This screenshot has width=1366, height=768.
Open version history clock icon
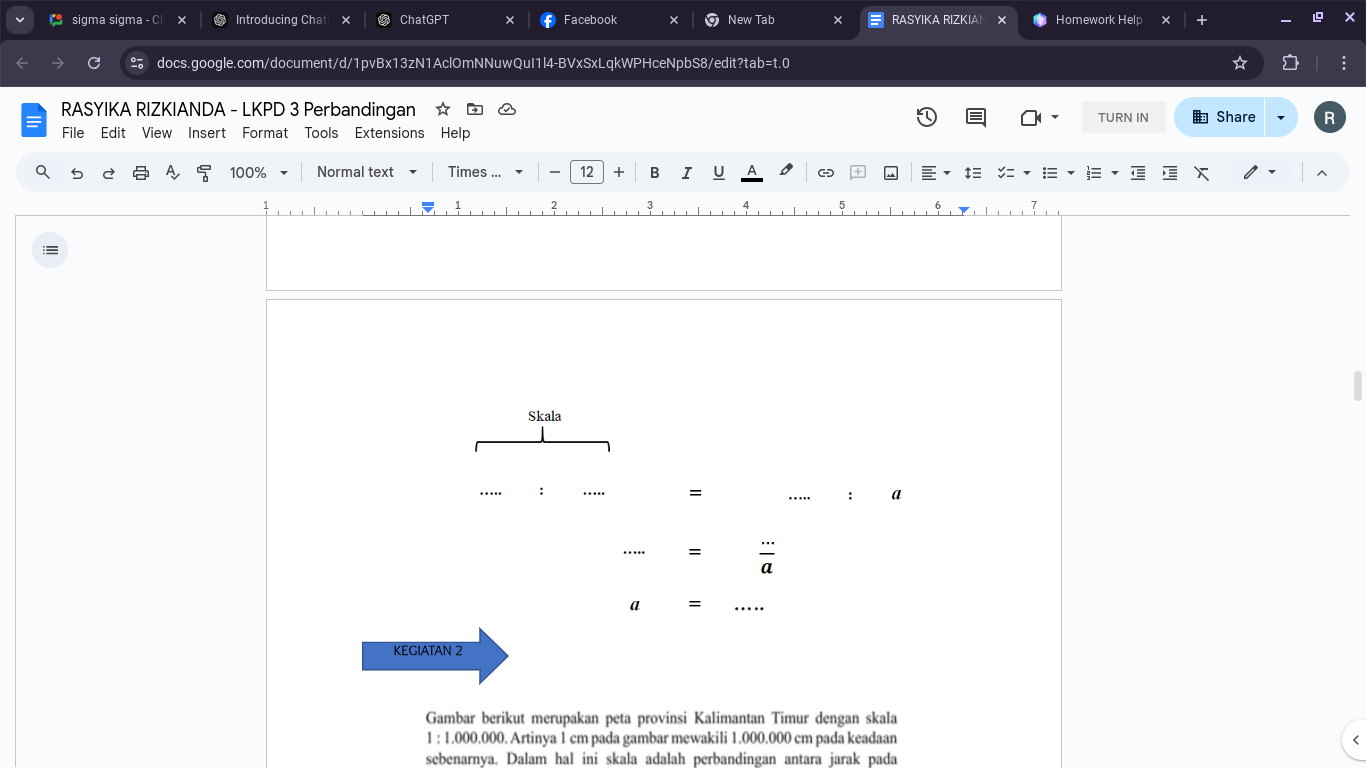927,117
